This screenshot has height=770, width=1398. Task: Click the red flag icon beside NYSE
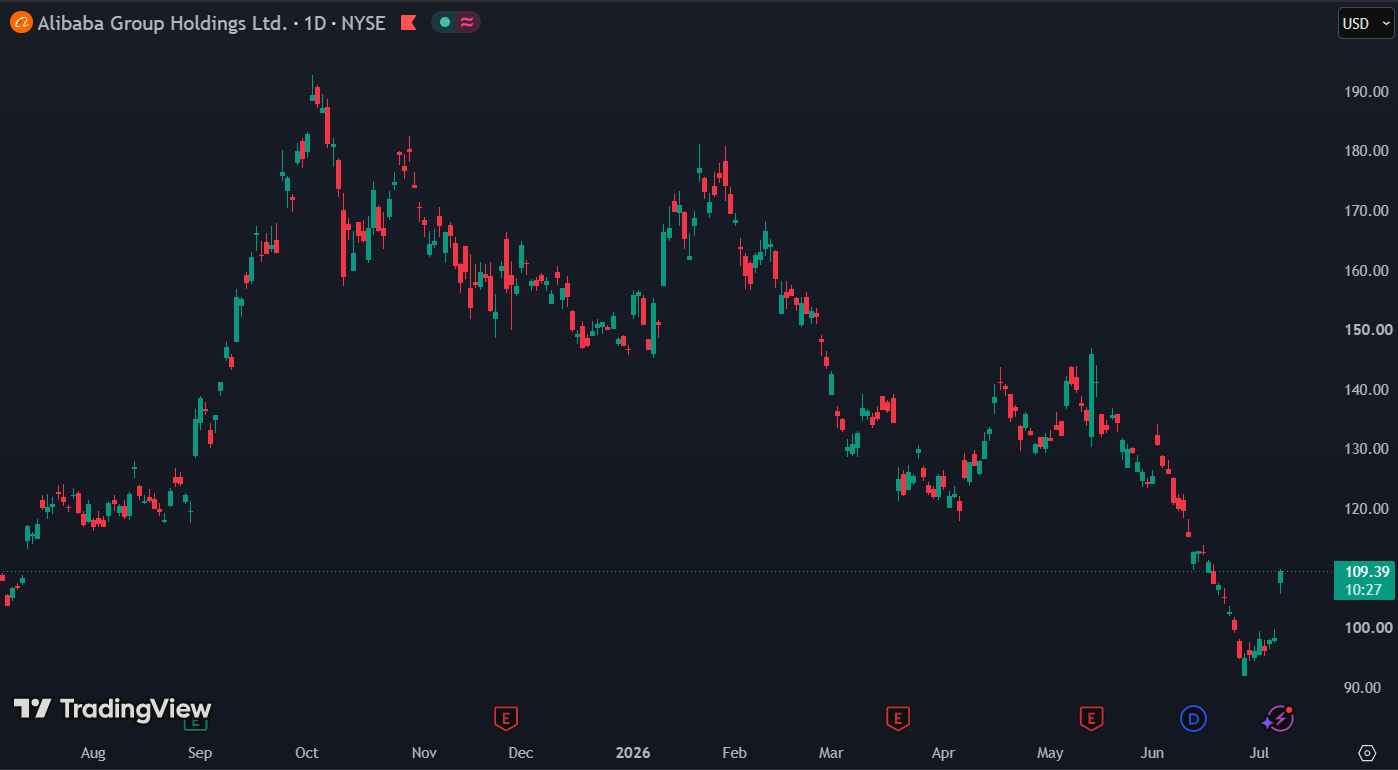click(408, 23)
